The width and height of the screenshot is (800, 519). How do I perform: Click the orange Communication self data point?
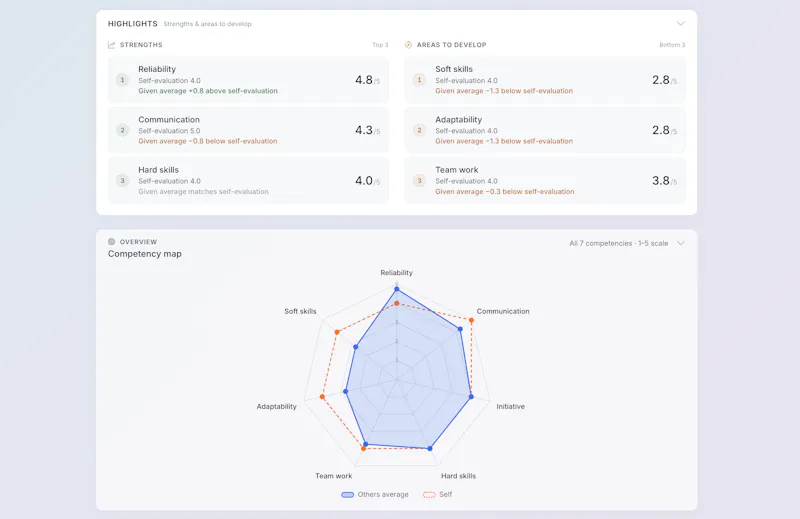(x=471, y=320)
